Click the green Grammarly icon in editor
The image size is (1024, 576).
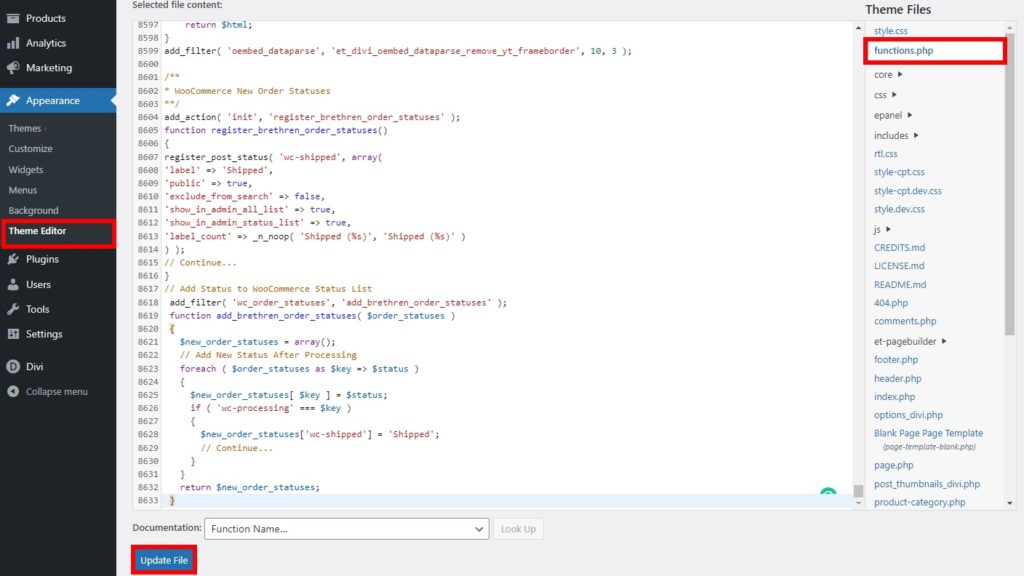828,491
